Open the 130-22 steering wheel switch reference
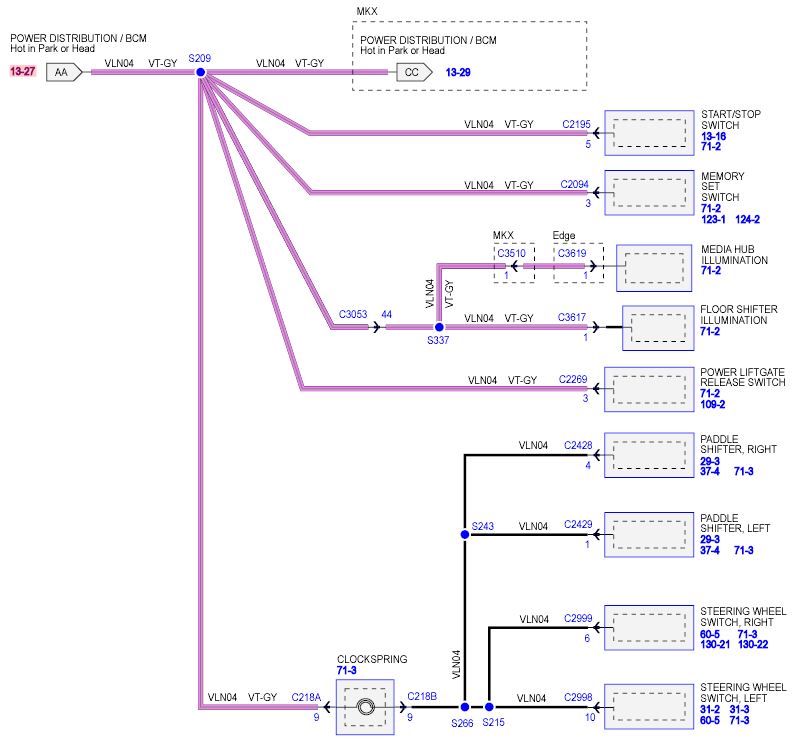This screenshot has height=756, width=802. point(752,644)
